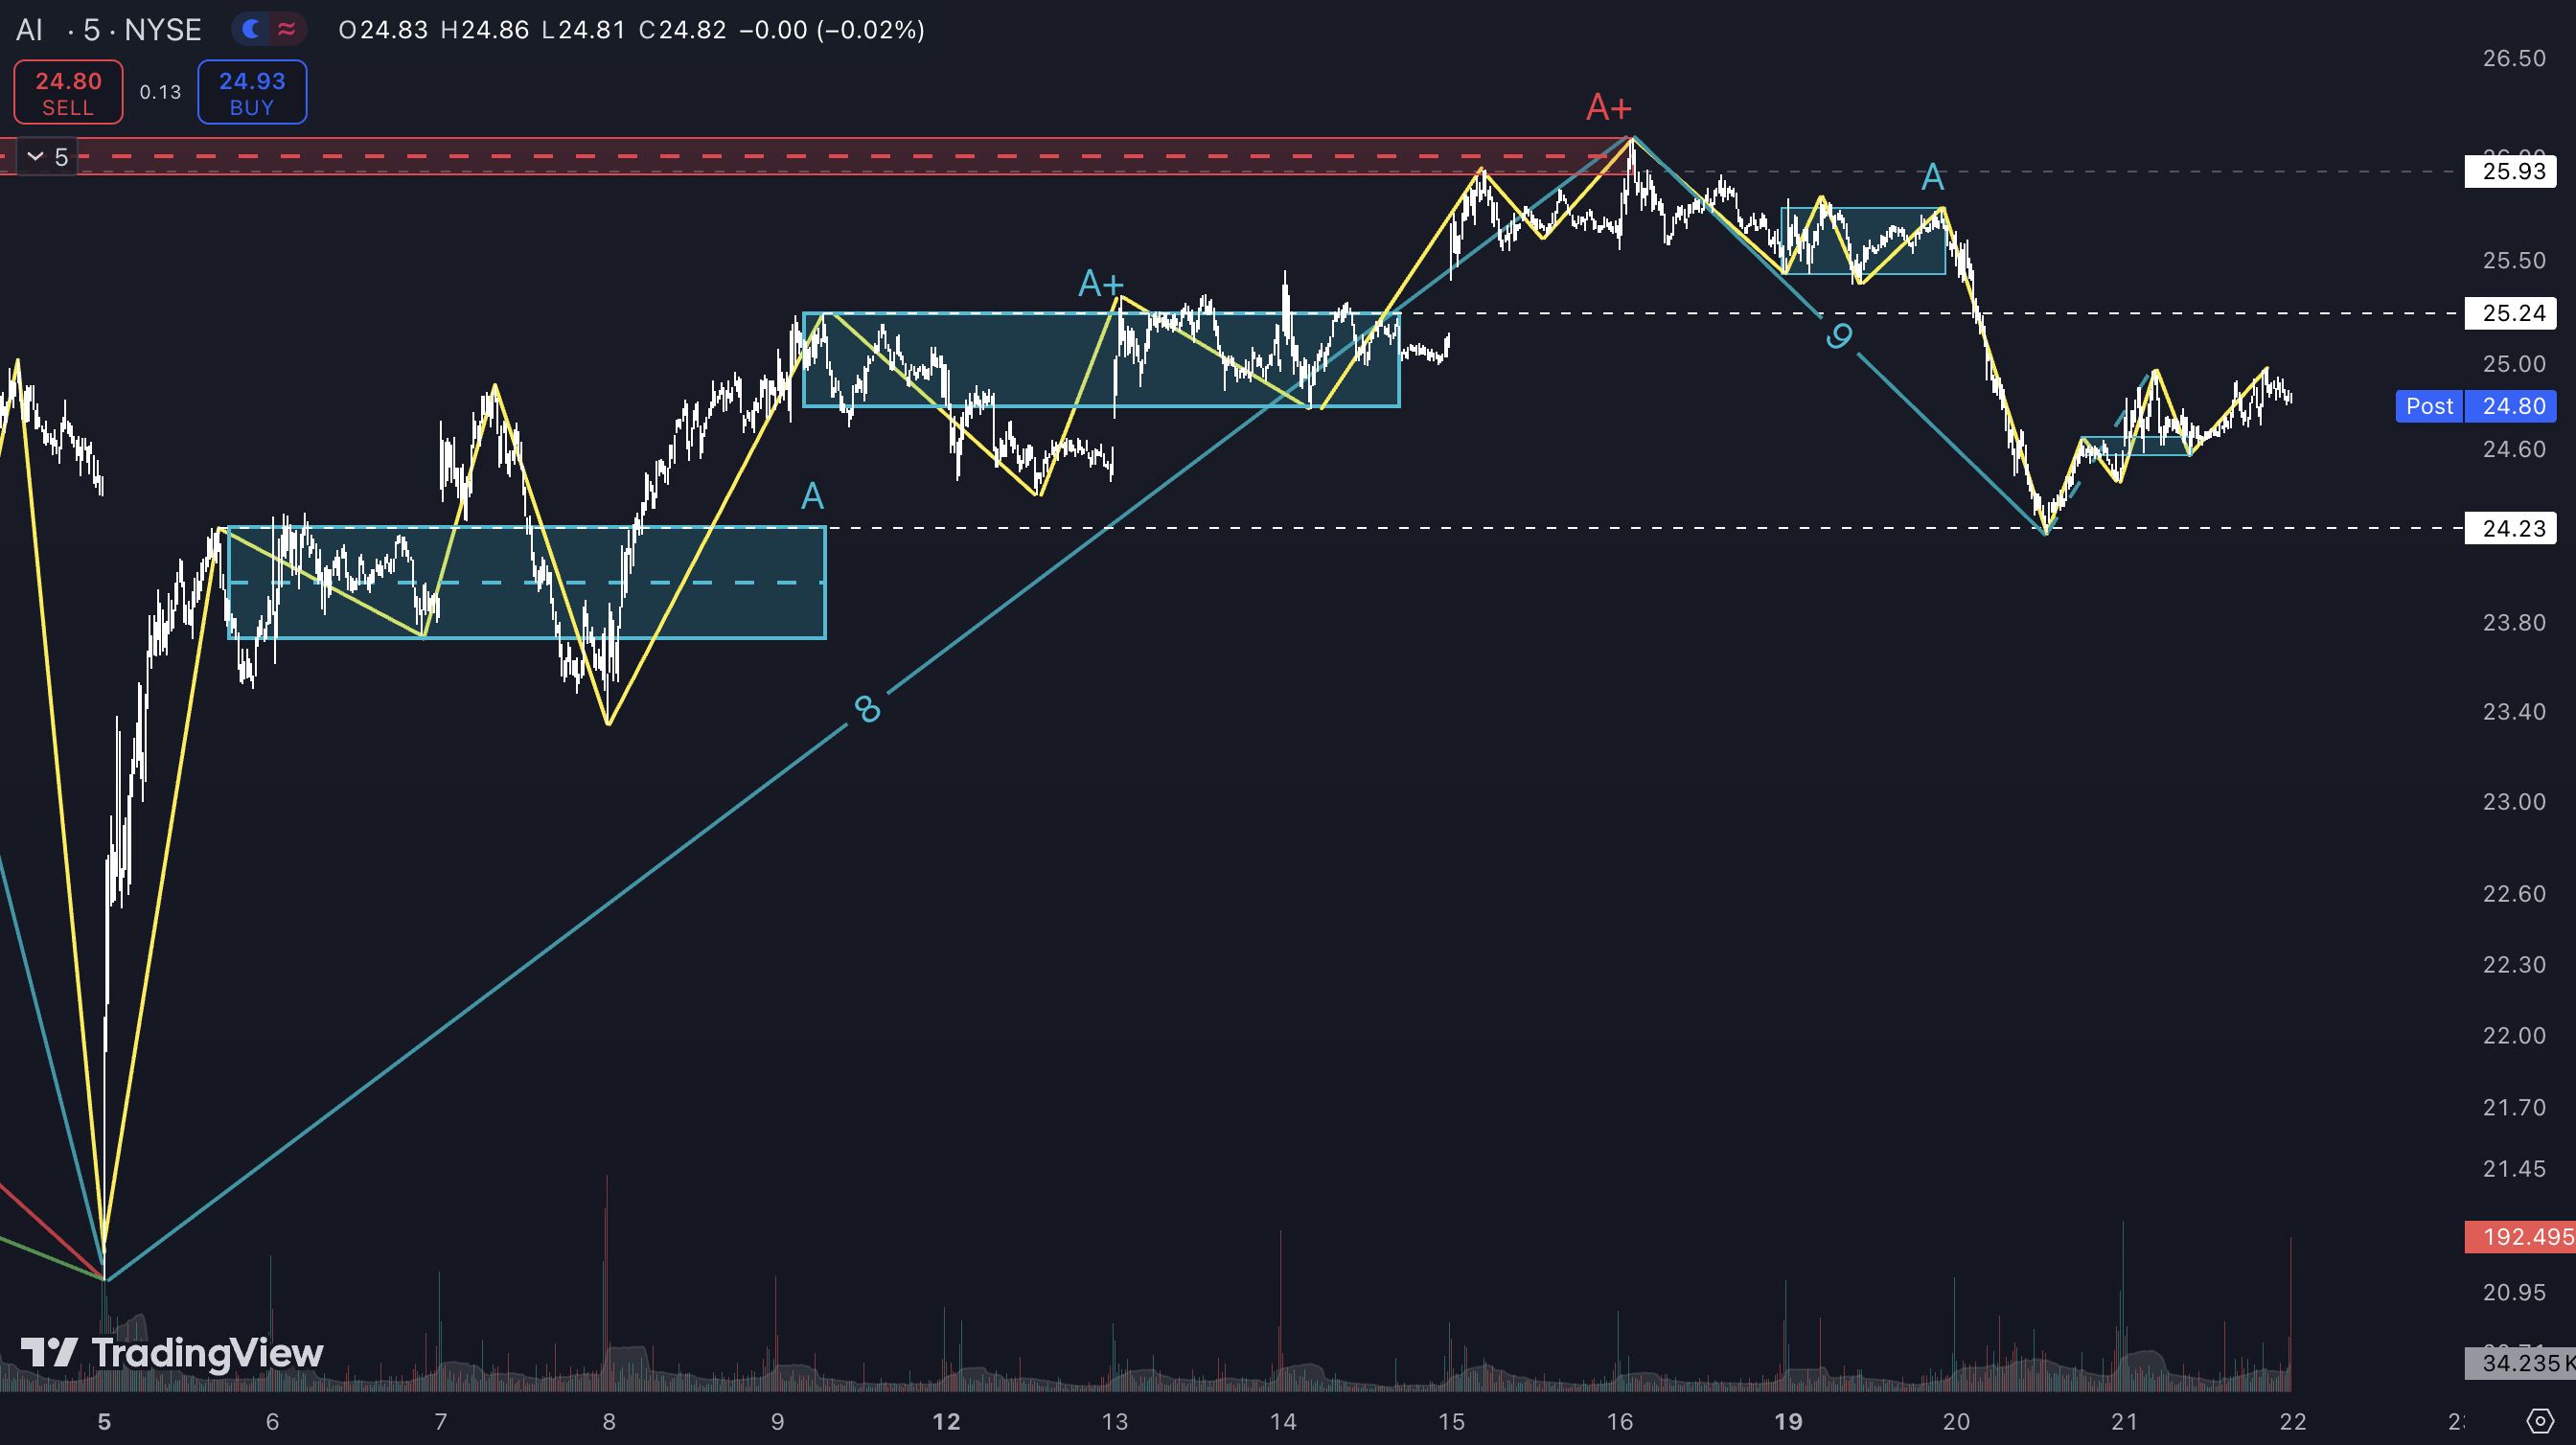Select the blue A label near 20
This screenshot has width=2576, height=1445.
tap(1932, 178)
